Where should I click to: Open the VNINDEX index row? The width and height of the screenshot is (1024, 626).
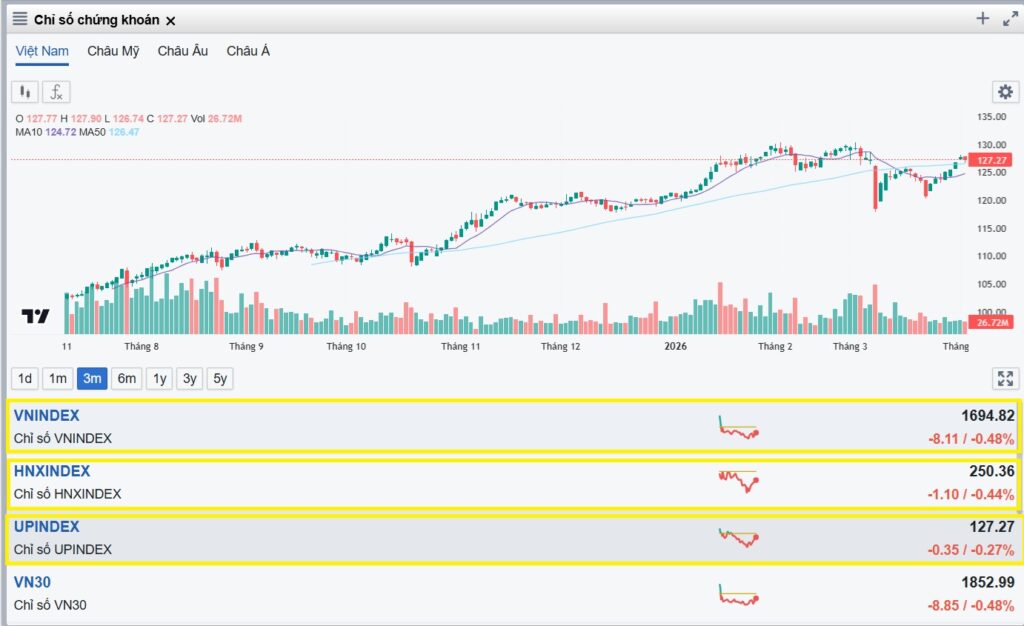(x=515, y=426)
